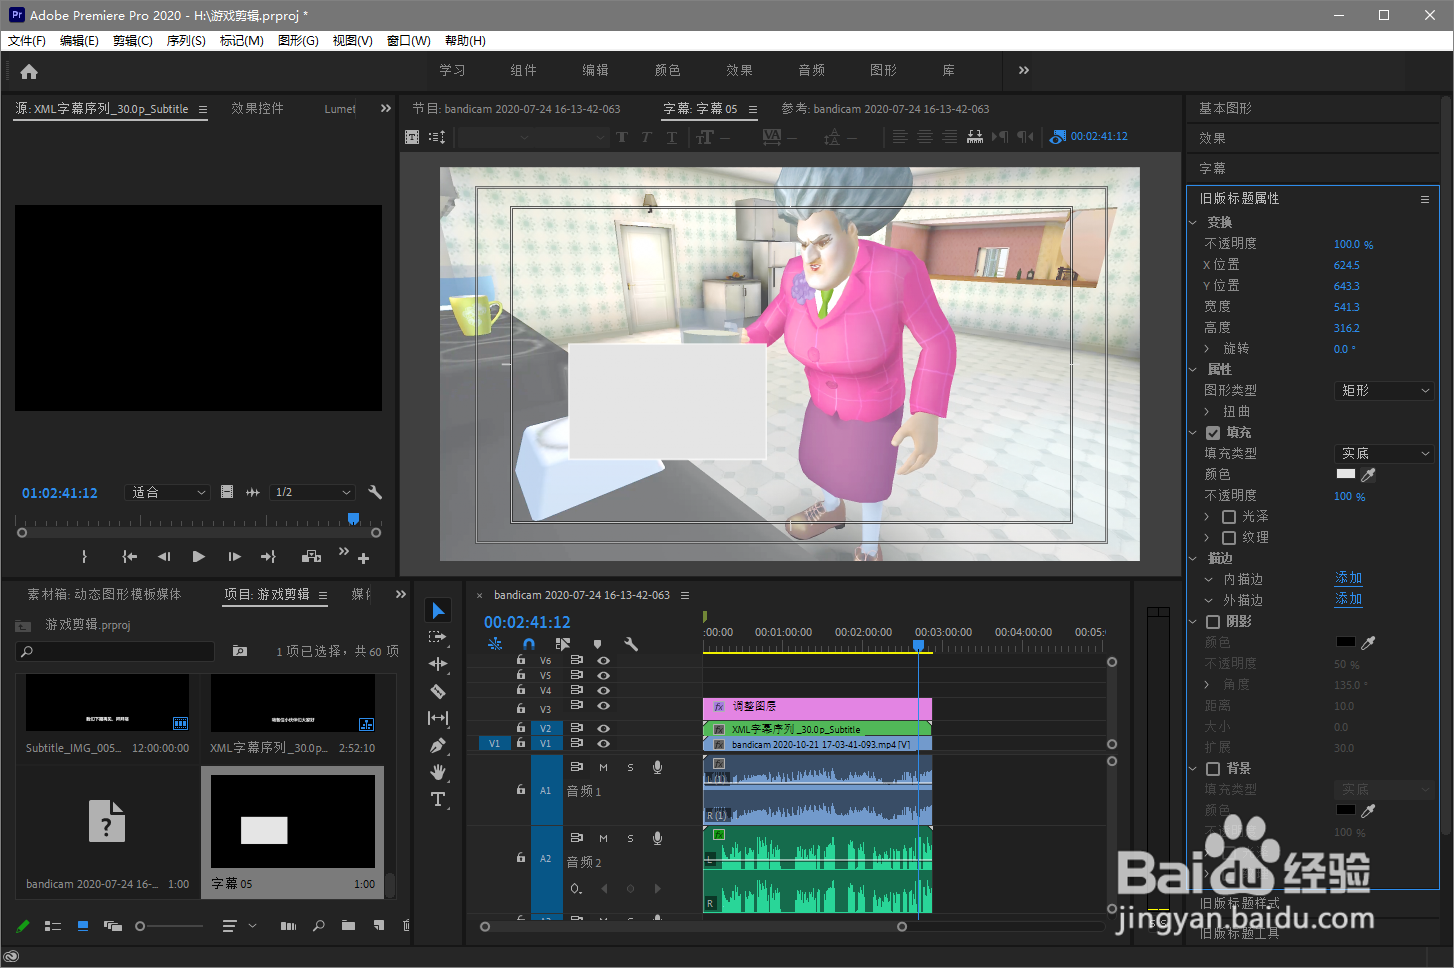
Task: Switch to the 音频 workspace tab
Action: coord(811,70)
